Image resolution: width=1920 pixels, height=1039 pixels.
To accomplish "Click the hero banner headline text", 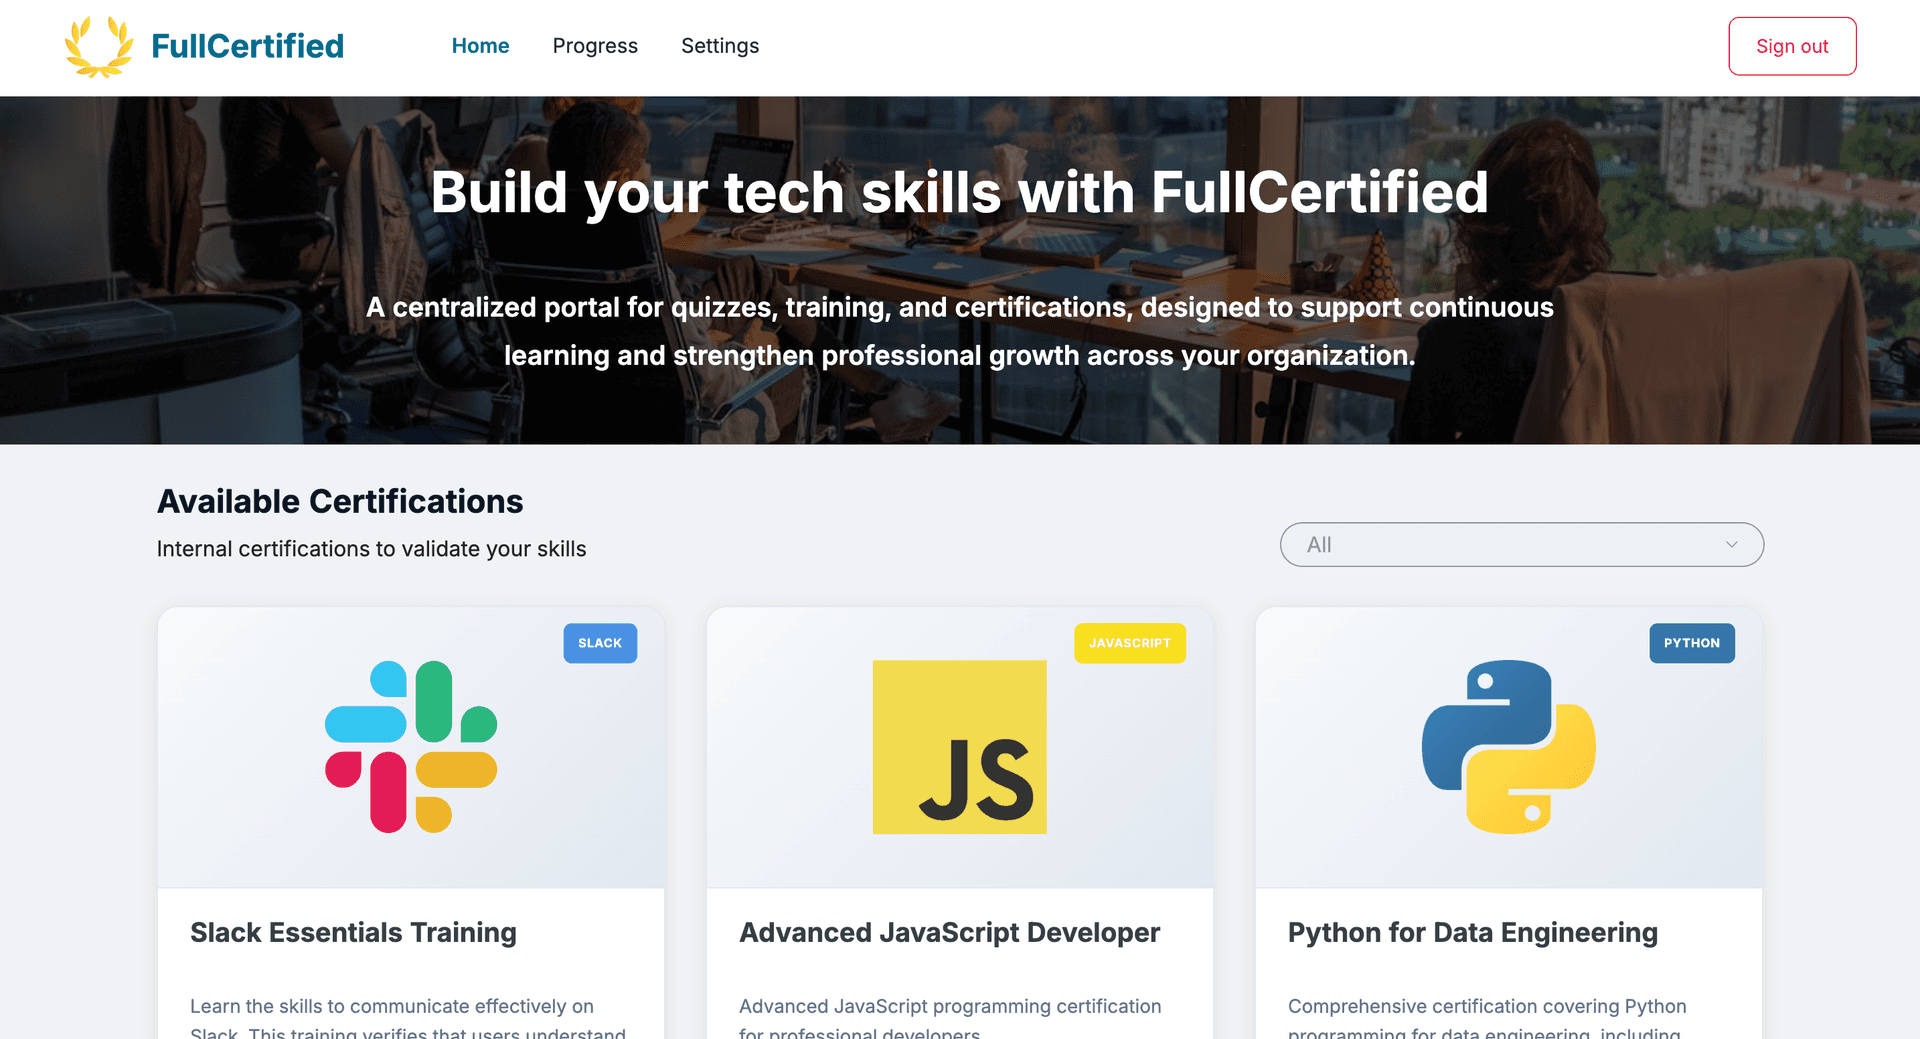I will 959,192.
